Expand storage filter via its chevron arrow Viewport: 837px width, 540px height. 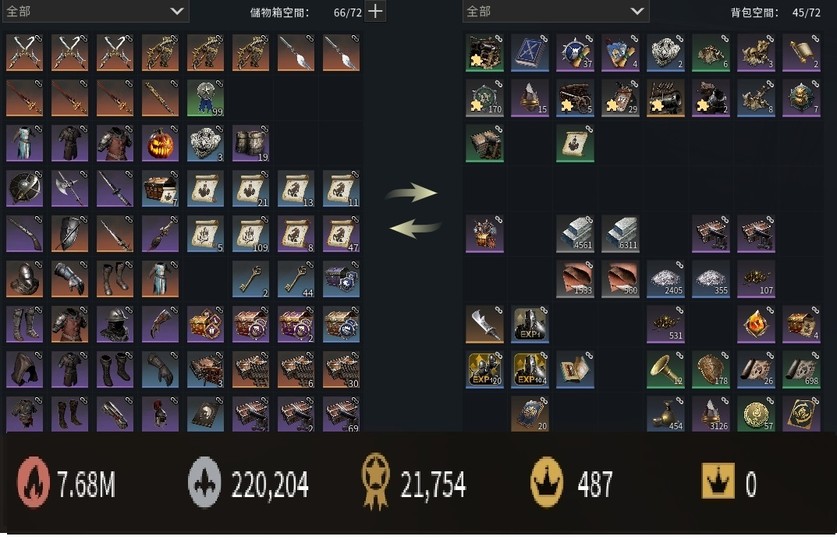point(177,11)
